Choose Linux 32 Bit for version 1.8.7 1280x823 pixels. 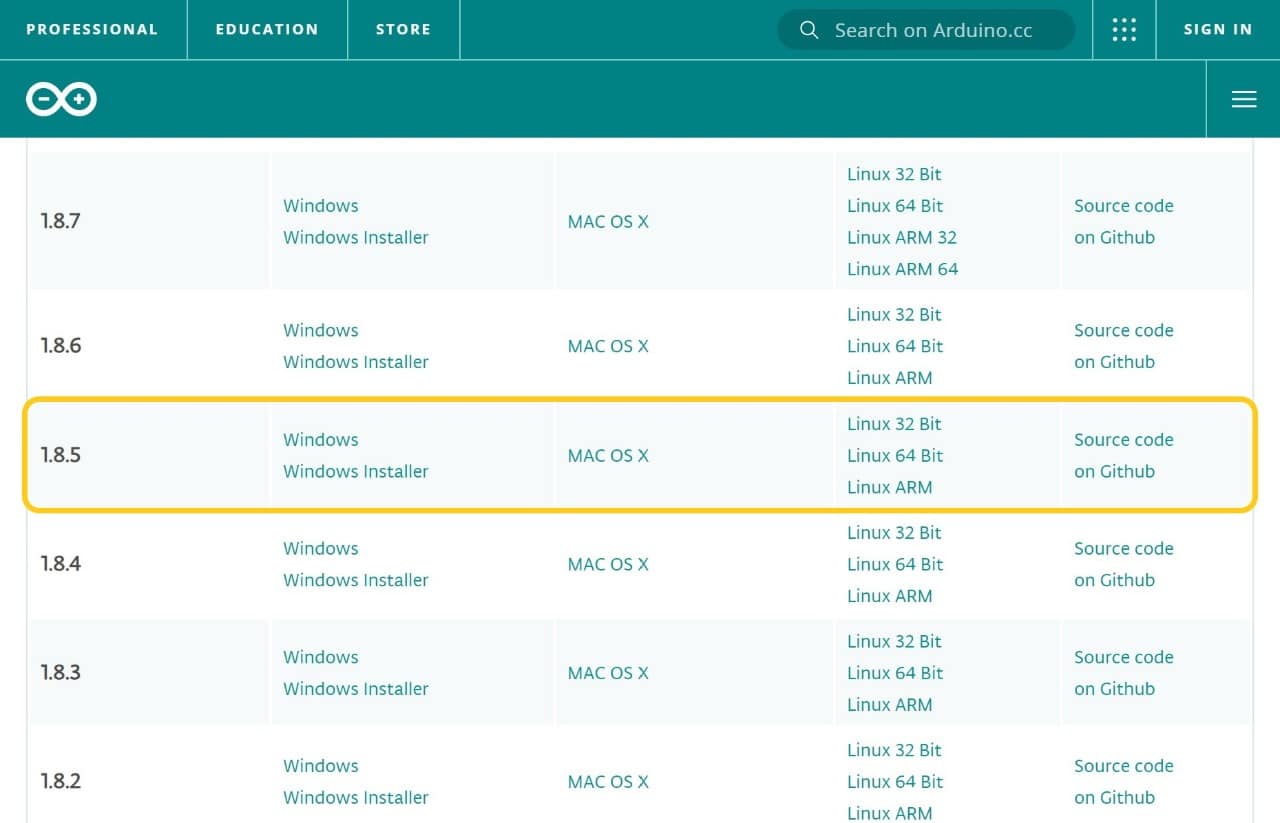point(894,174)
